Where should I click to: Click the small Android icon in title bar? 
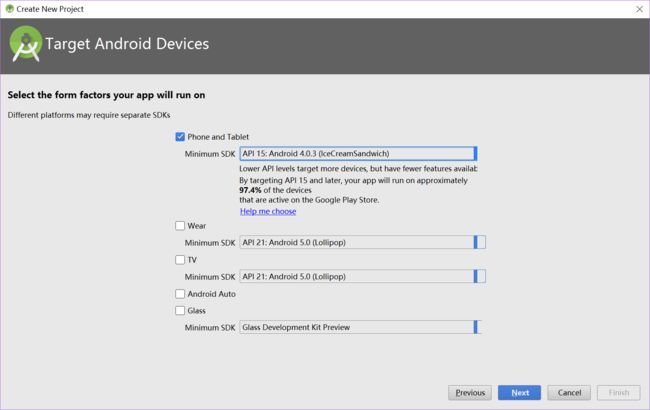click(x=10, y=9)
